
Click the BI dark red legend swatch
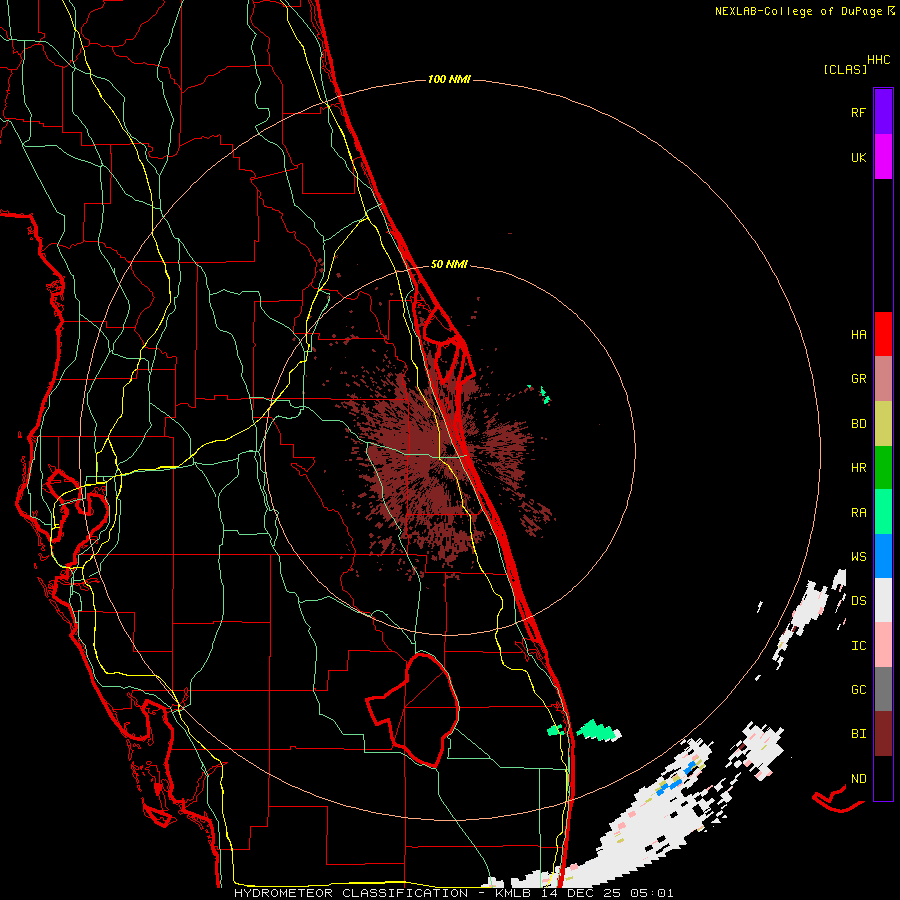pos(883,734)
